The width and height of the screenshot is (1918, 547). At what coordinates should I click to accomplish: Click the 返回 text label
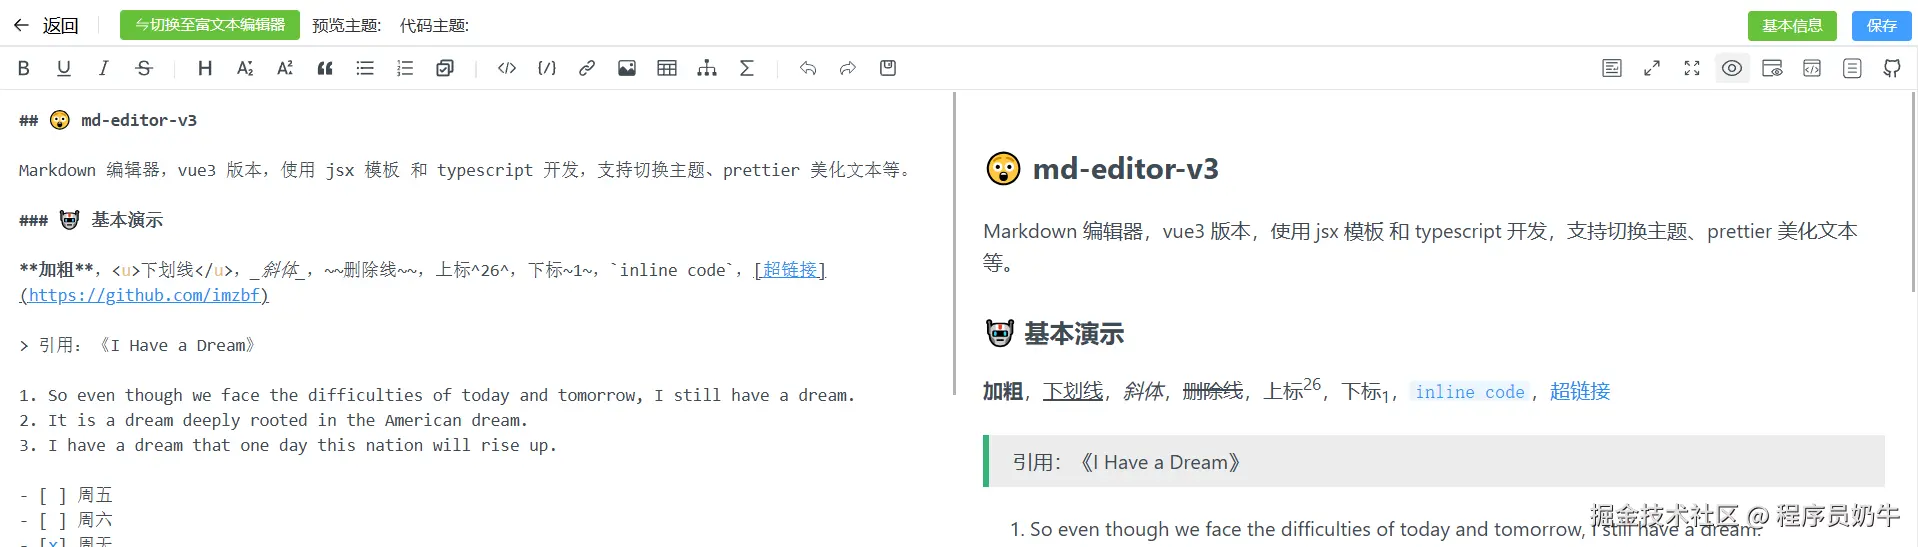60,26
